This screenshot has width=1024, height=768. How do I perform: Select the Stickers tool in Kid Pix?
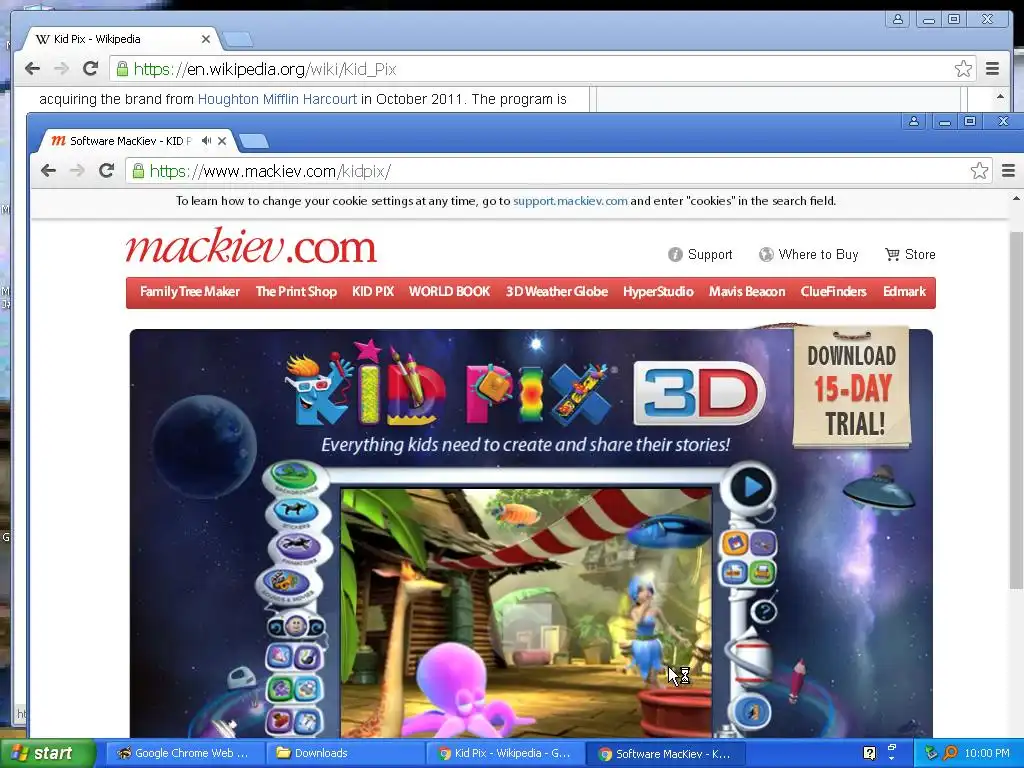[x=294, y=512]
